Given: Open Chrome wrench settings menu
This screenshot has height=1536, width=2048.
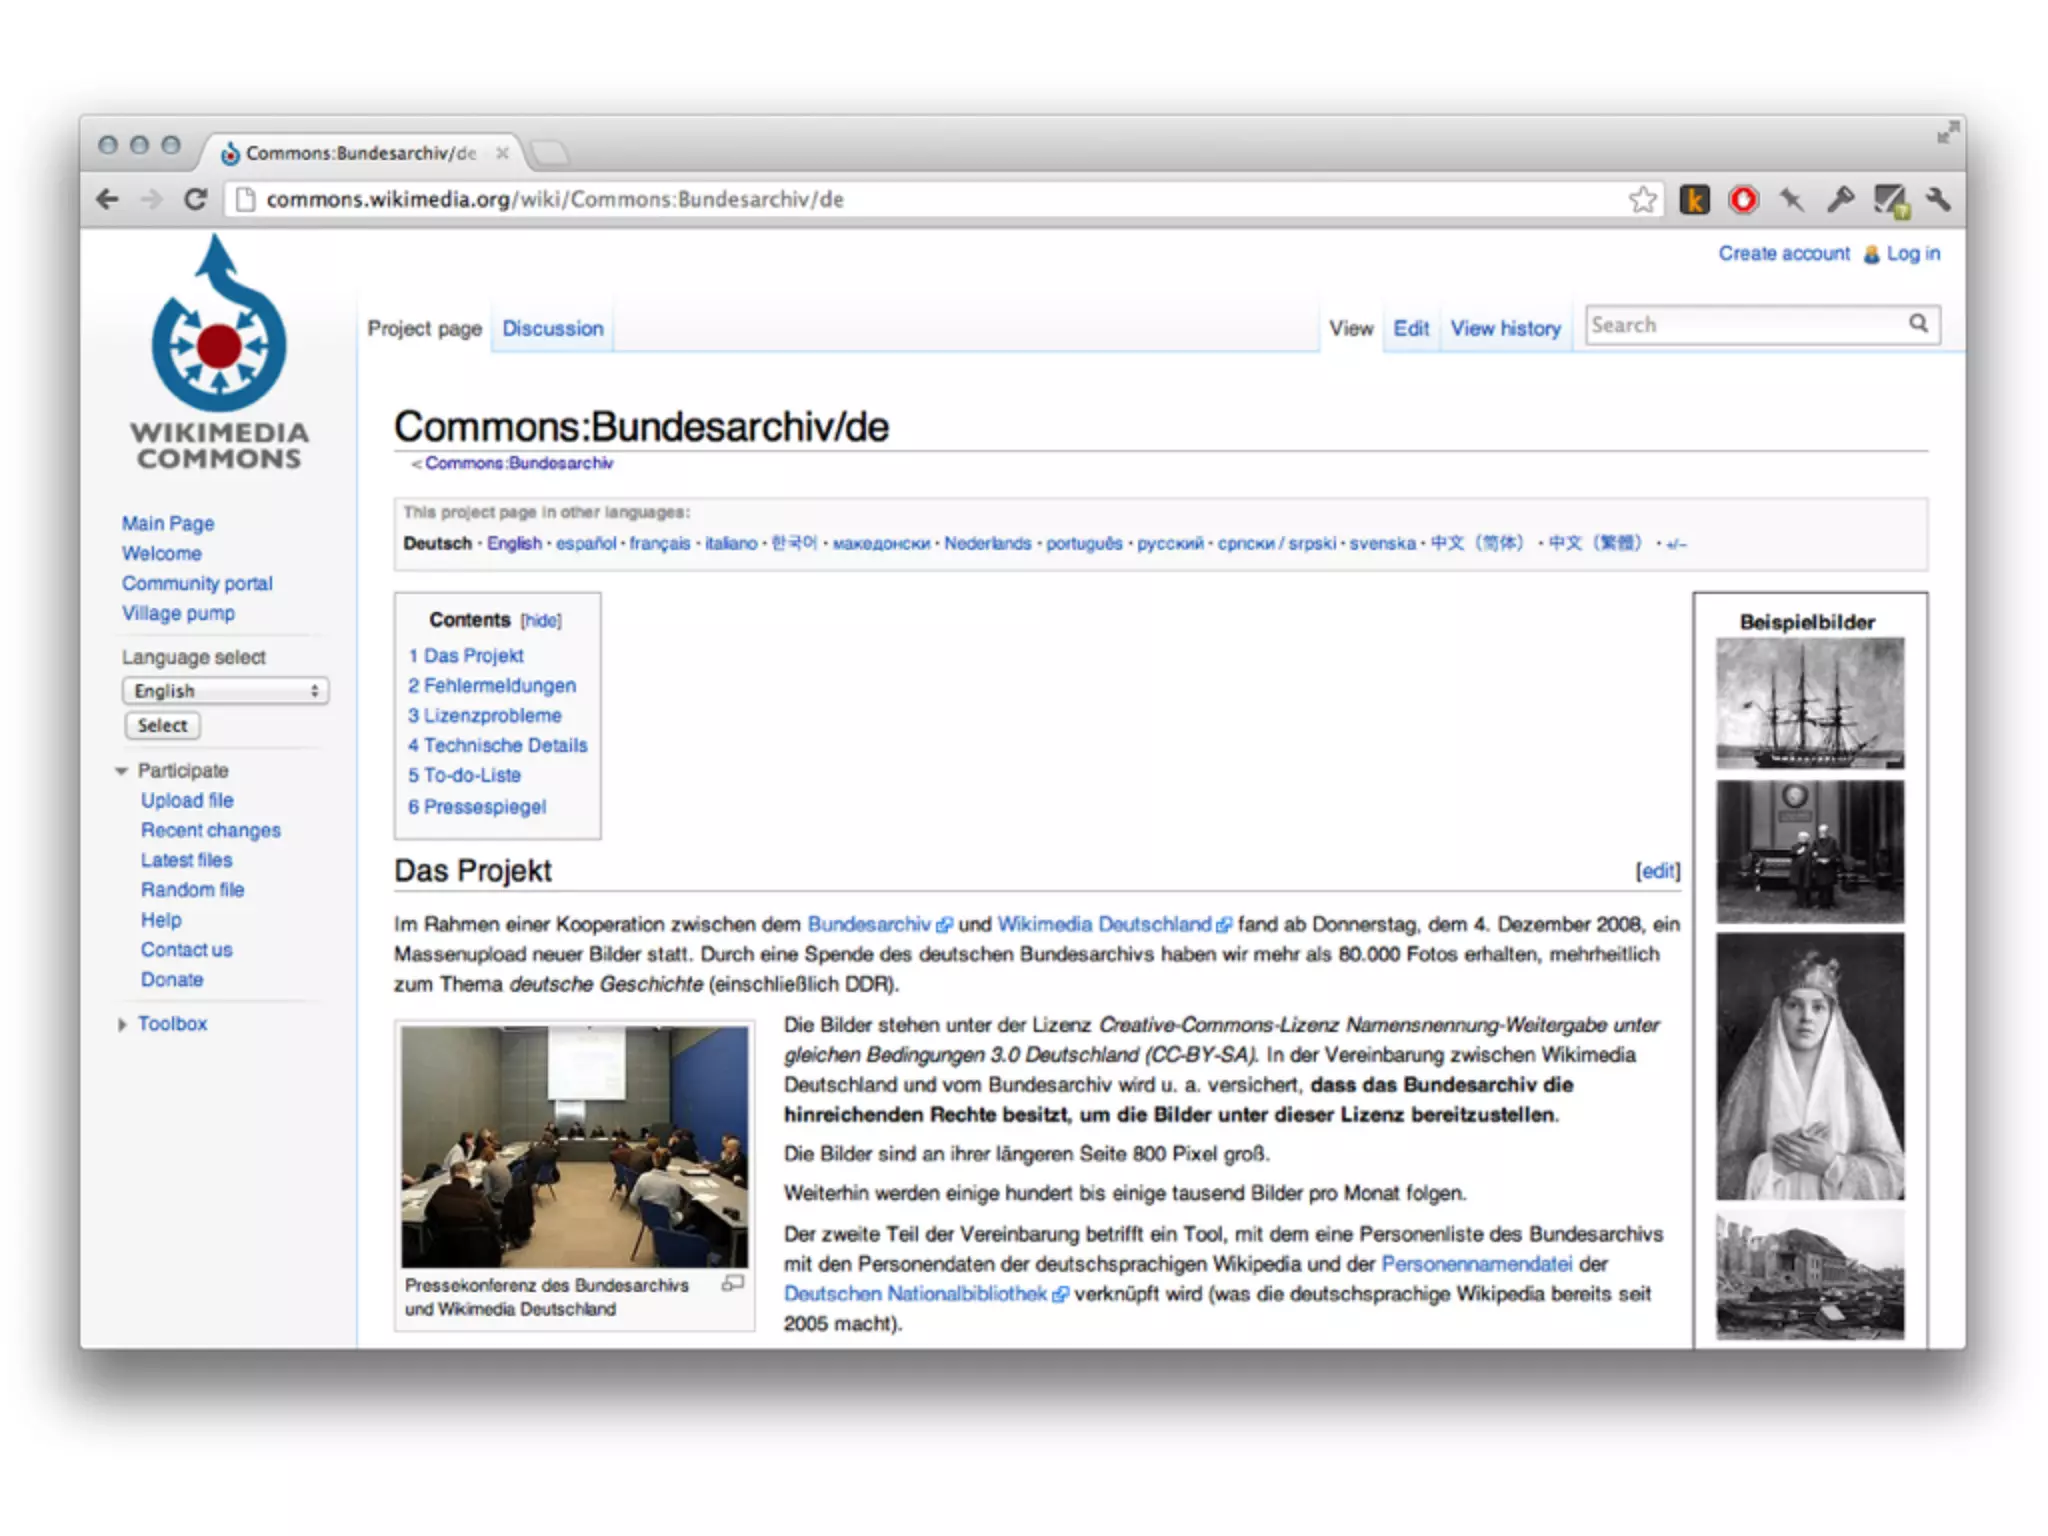Looking at the screenshot, I should [1938, 199].
